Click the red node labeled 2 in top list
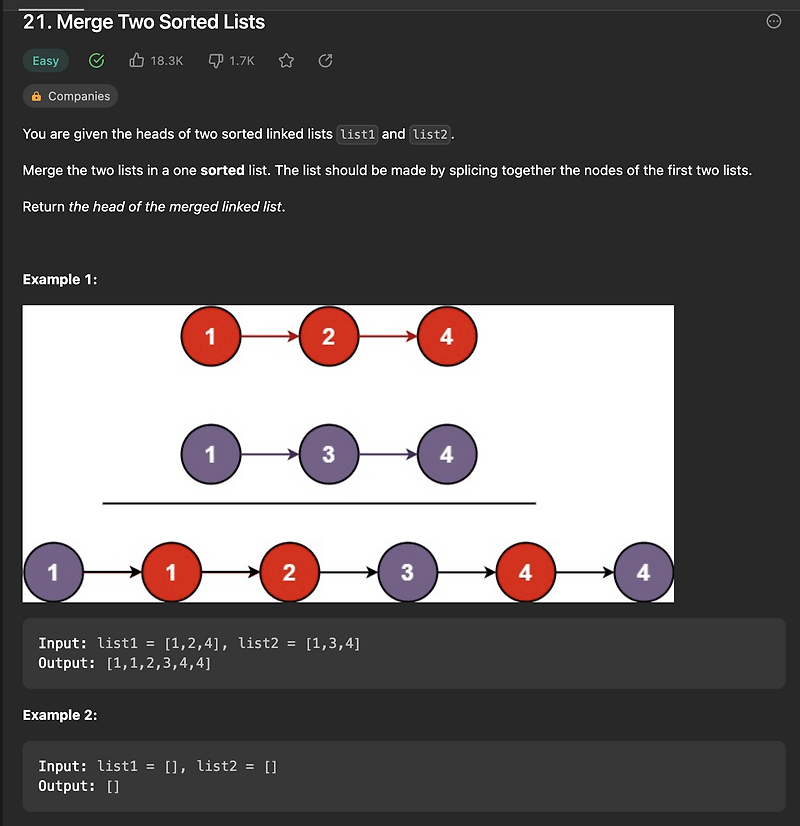This screenshot has width=800, height=826. 329,336
